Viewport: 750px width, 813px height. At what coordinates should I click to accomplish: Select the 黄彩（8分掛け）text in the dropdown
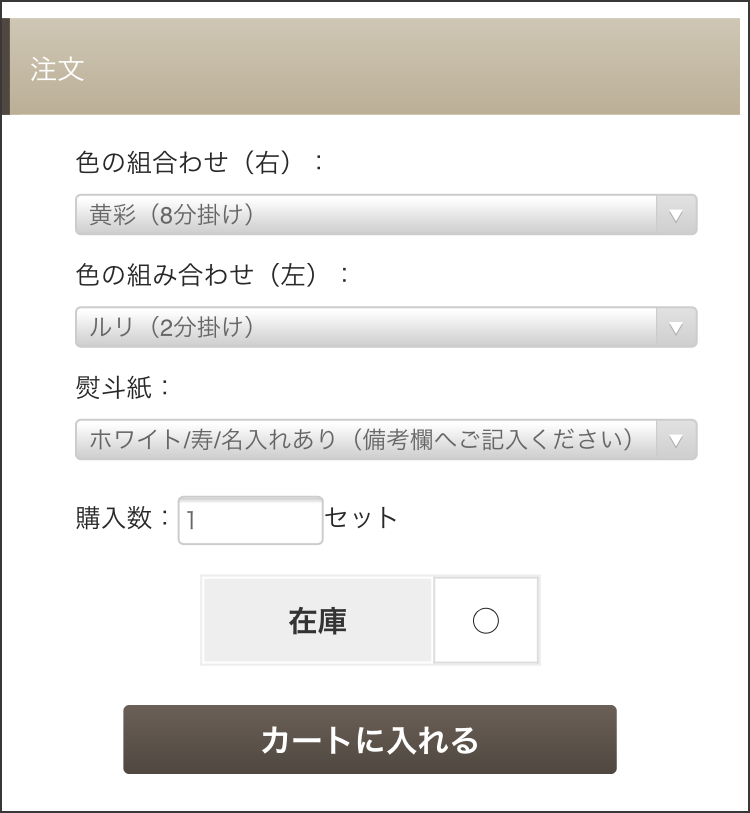click(x=172, y=215)
